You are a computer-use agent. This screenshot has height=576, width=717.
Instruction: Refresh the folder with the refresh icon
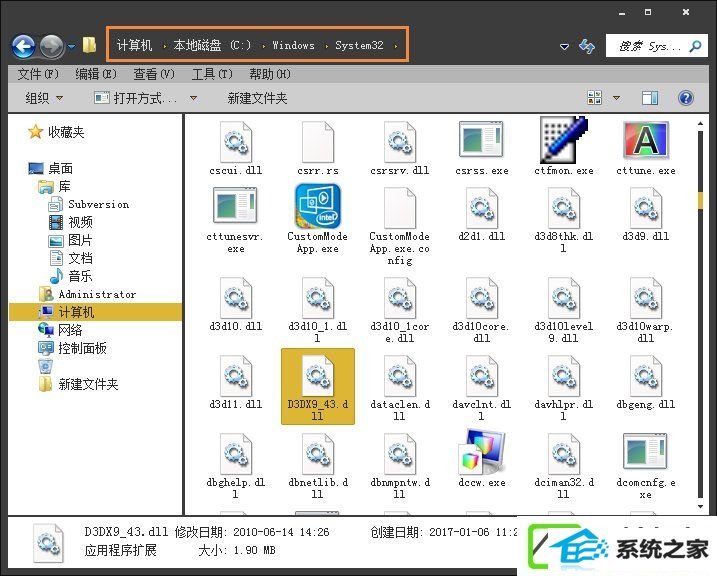click(x=587, y=46)
